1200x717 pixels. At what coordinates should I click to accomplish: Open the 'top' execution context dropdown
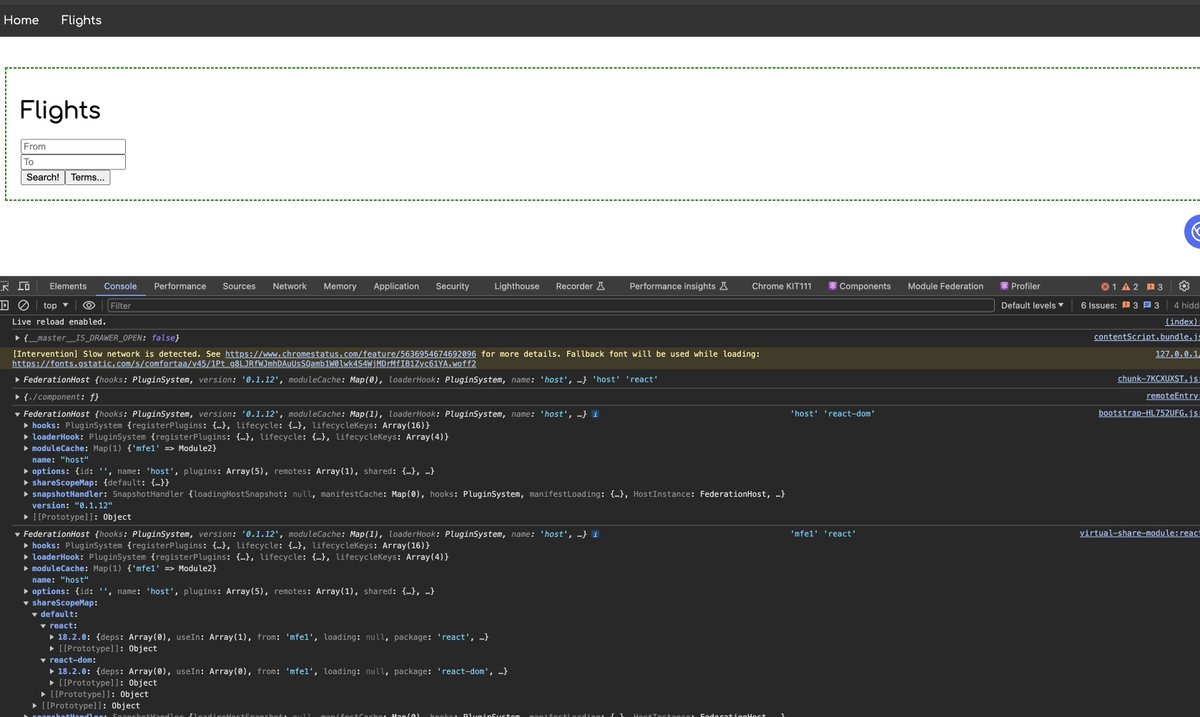click(53, 304)
